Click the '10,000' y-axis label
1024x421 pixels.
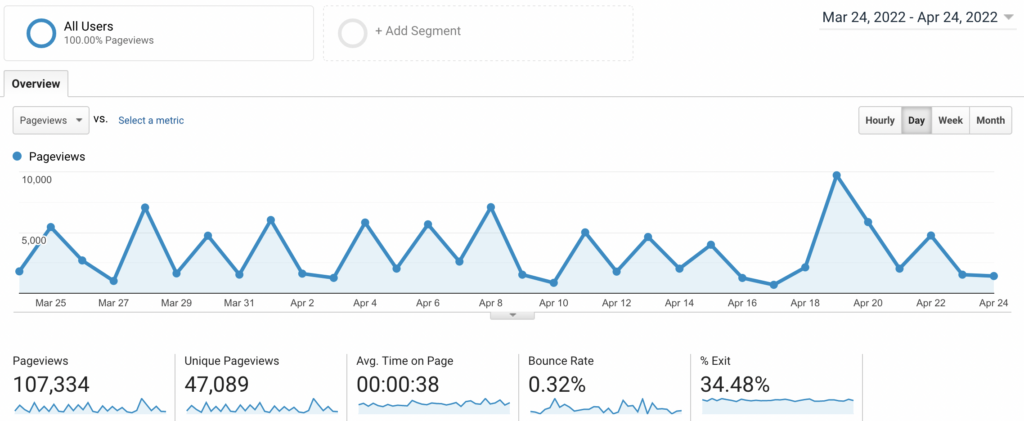tap(37, 179)
